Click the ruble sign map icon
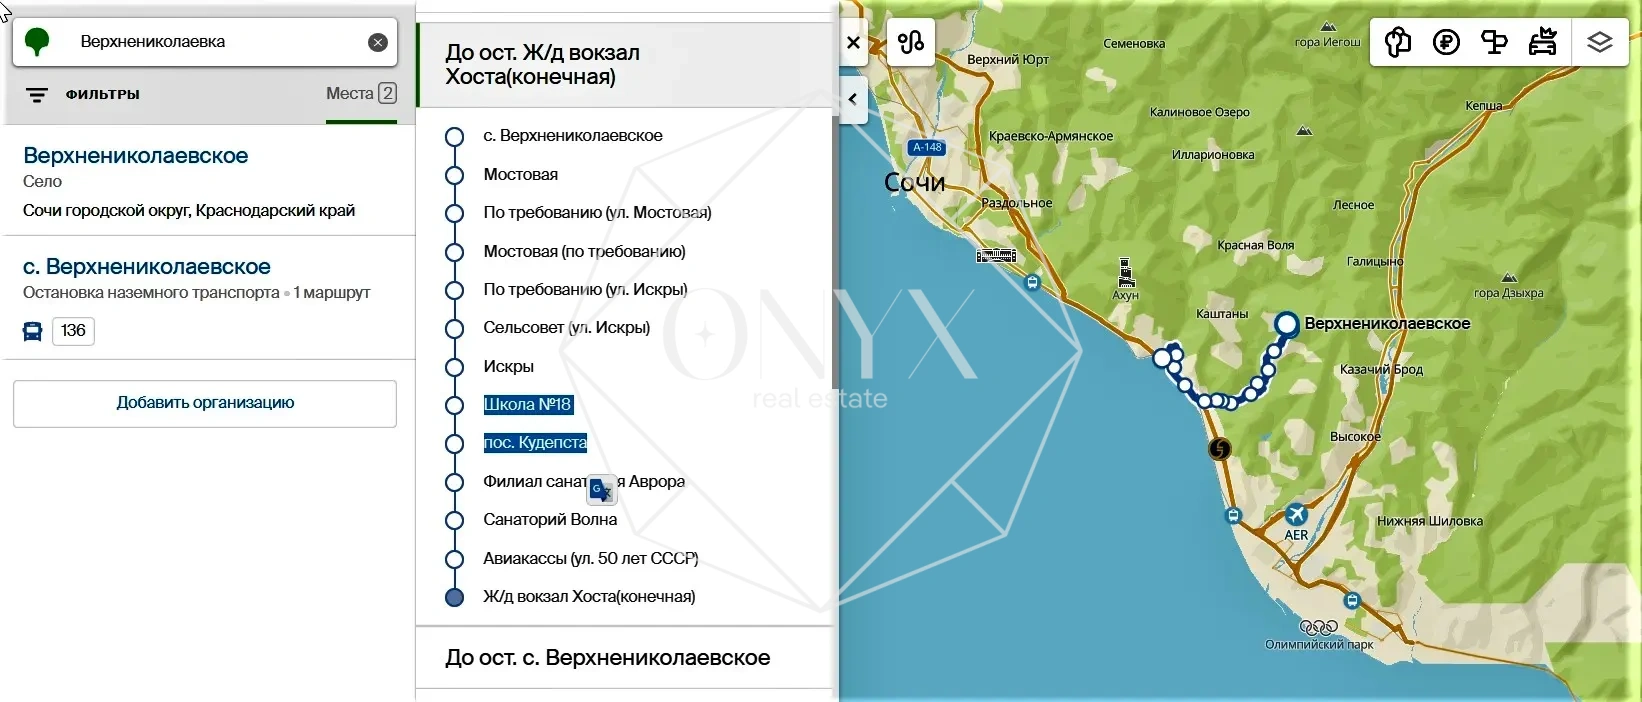 click(1446, 43)
